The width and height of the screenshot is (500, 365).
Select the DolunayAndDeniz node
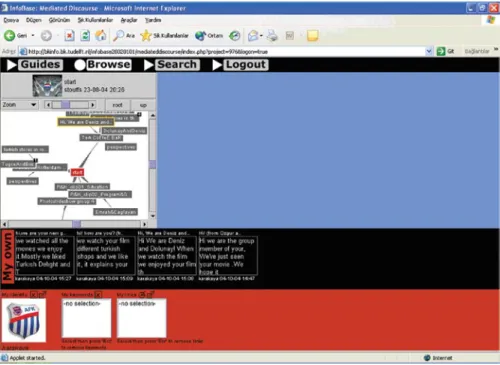[x=124, y=131]
